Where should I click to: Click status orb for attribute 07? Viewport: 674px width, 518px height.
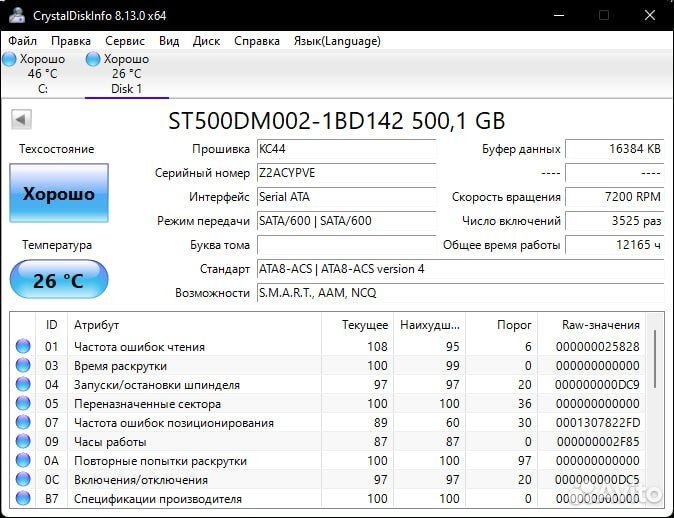(x=23, y=422)
